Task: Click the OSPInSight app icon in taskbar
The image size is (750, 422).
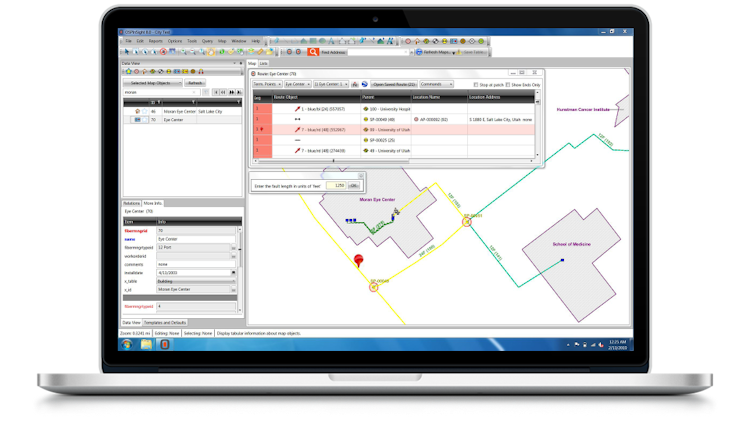Action: (x=165, y=344)
